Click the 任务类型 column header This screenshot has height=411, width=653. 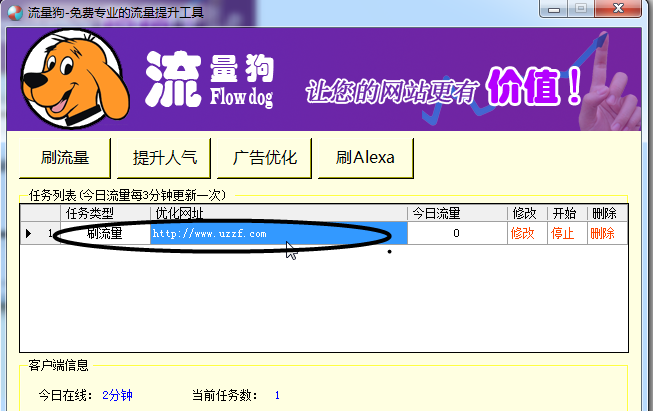coord(105,214)
